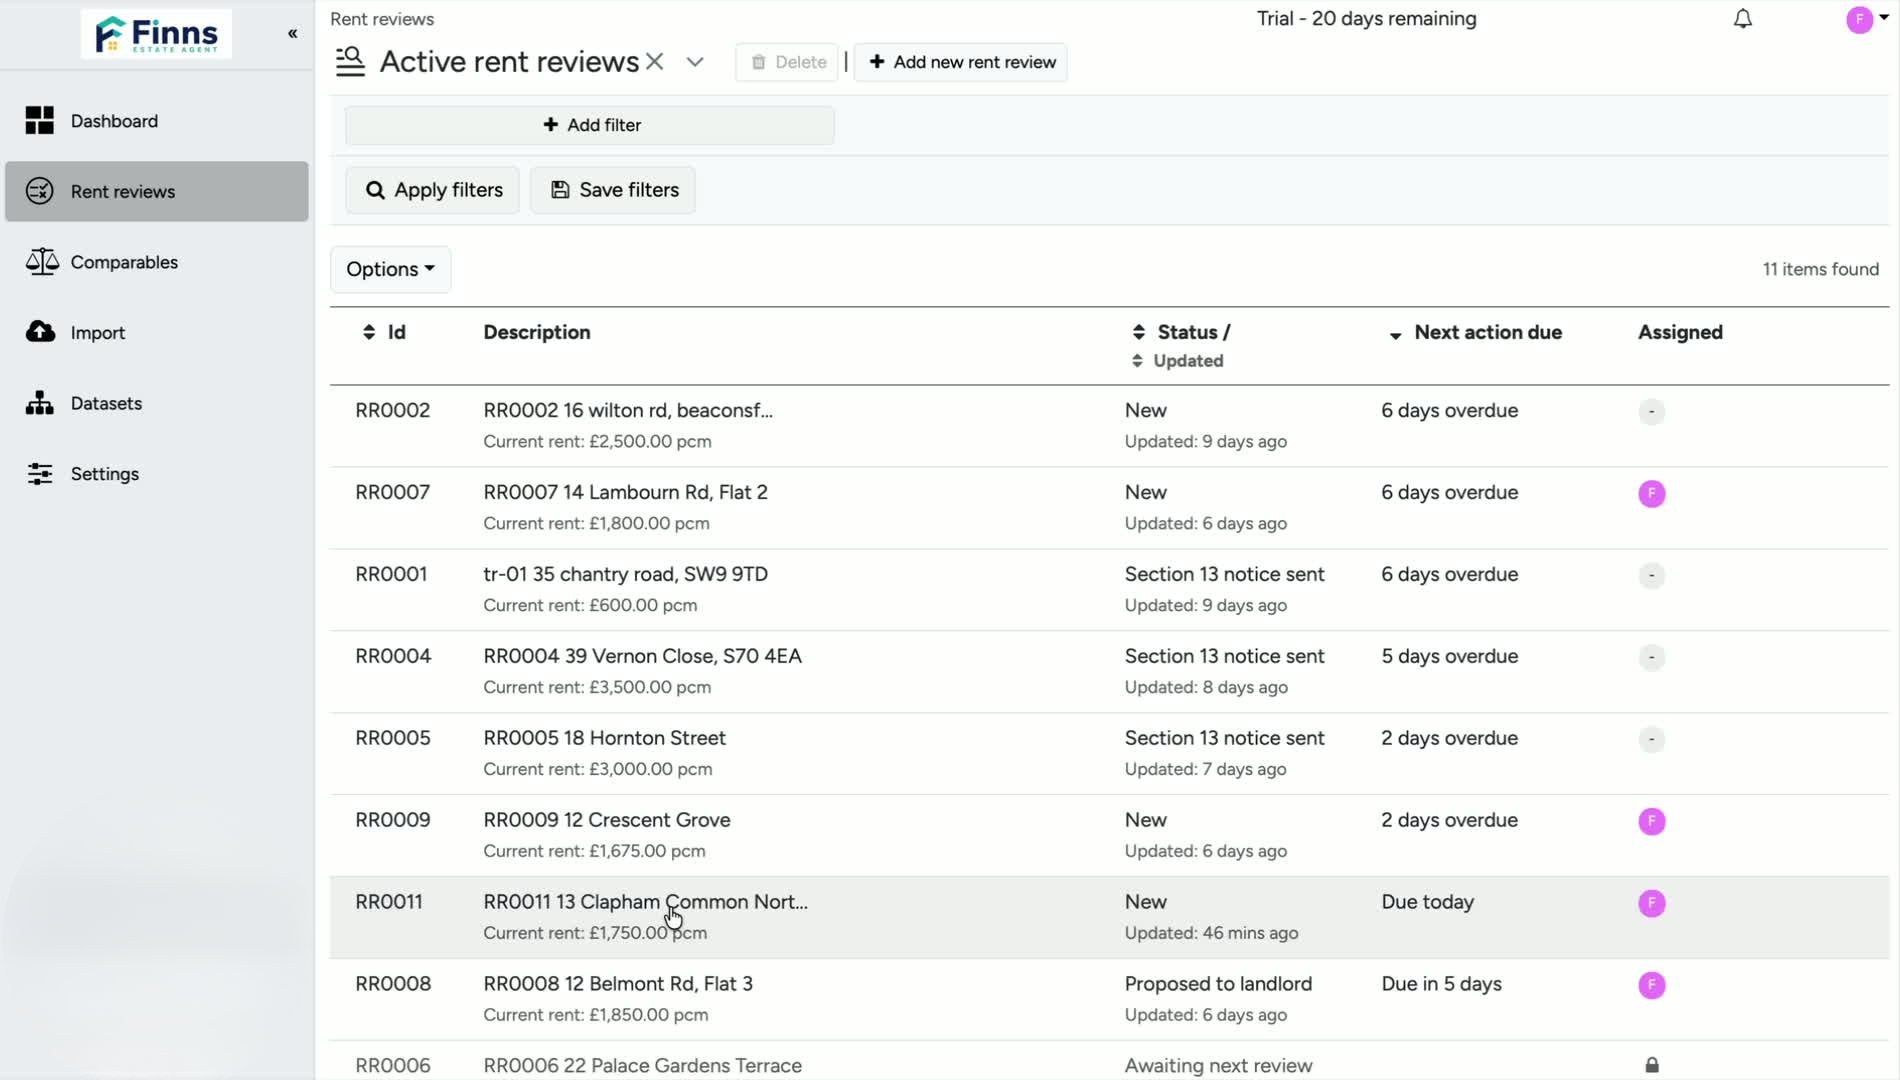Open tr-01 35 chantry road review
The image size is (1900, 1080).
626,574
